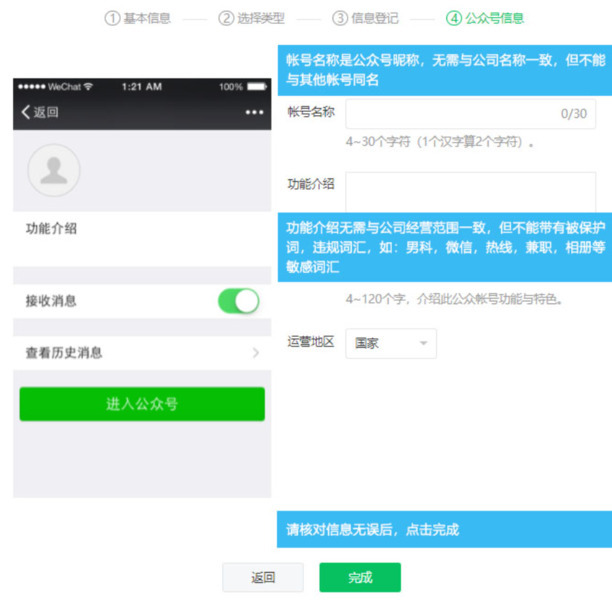Go to step 3 信息登记
612x602 pixels.
pyautogui.click(x=366, y=18)
